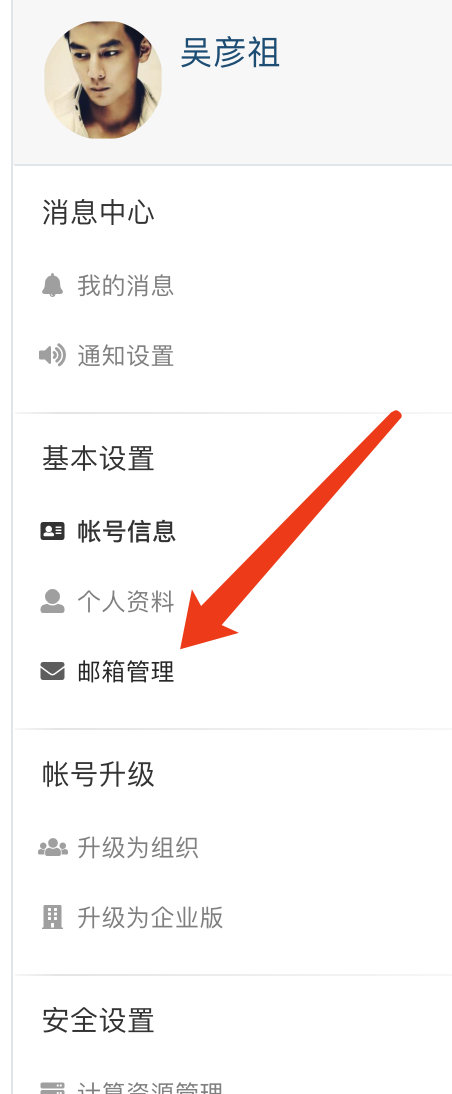Screen dimensions: 452x1094
Task: Click the bell icon beside 我的消息
Action: point(52,286)
